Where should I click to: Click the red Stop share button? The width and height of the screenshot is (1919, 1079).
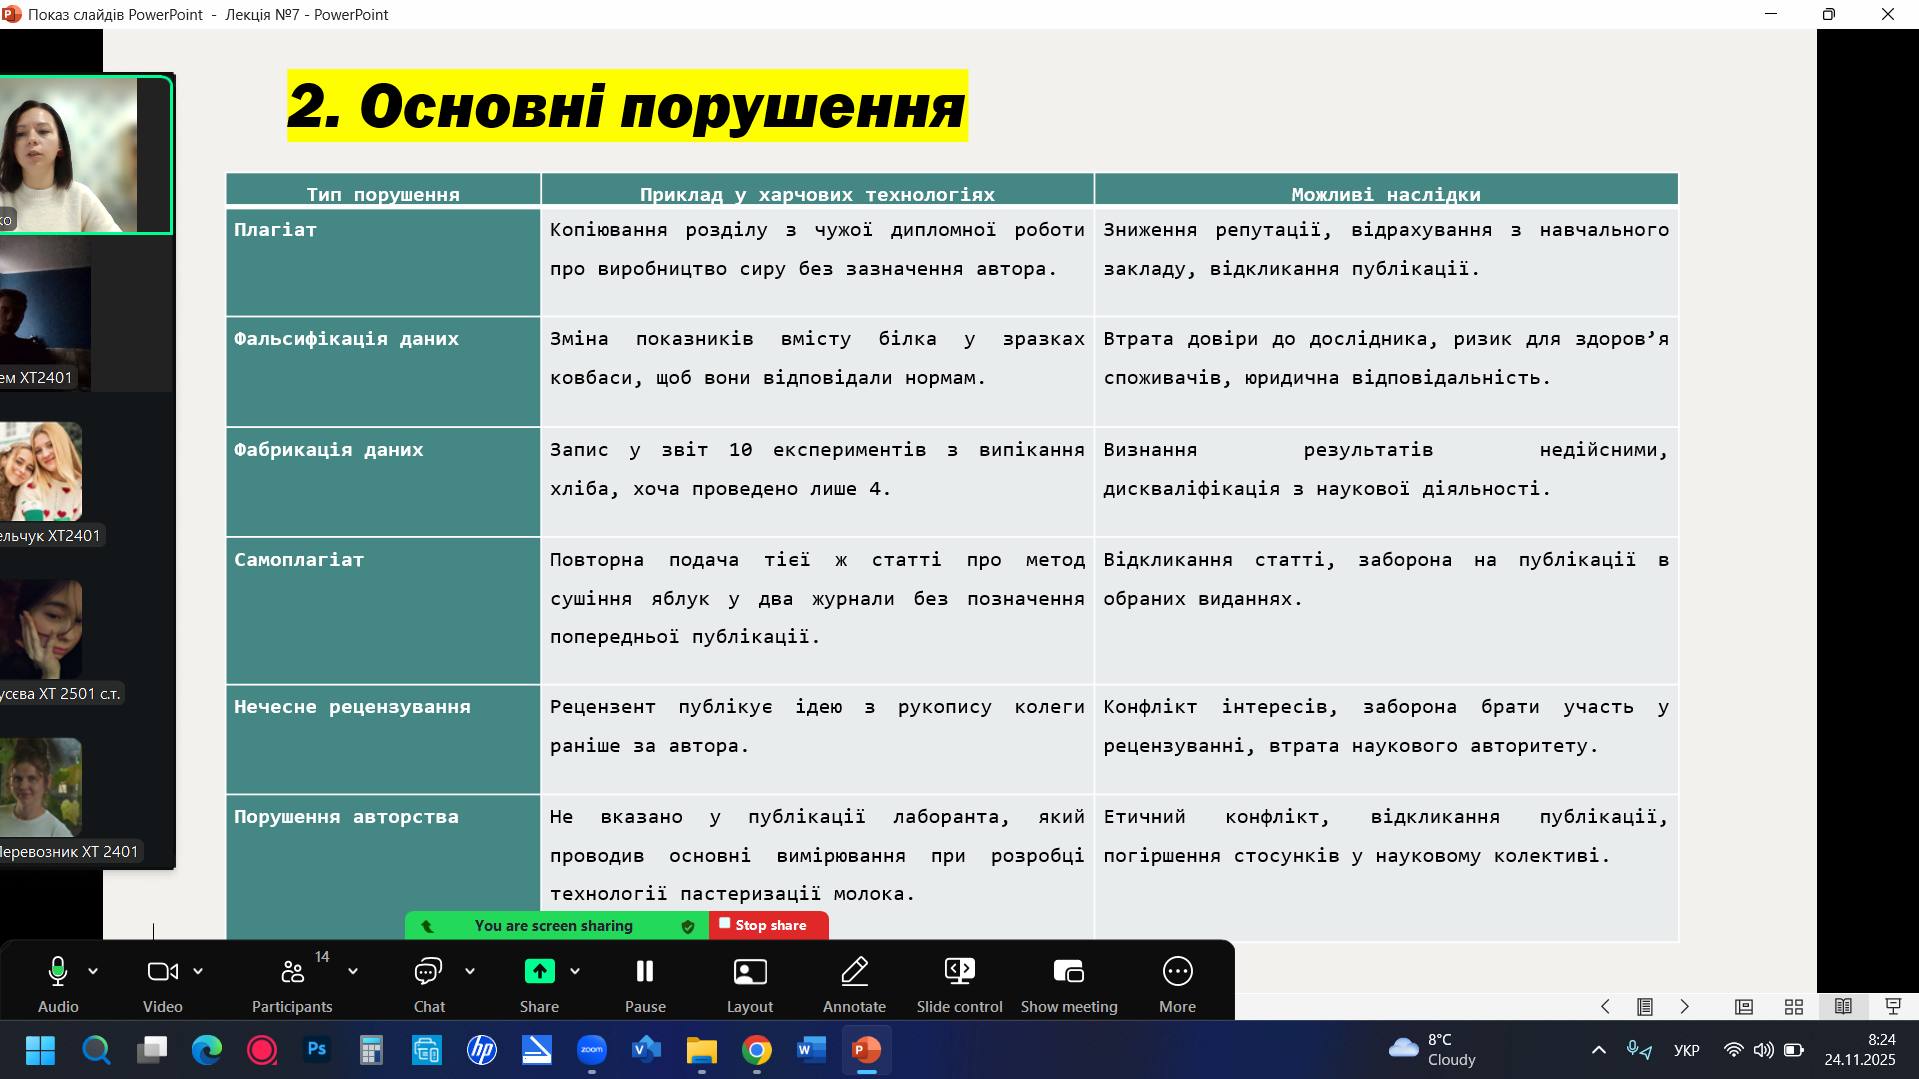click(x=768, y=925)
